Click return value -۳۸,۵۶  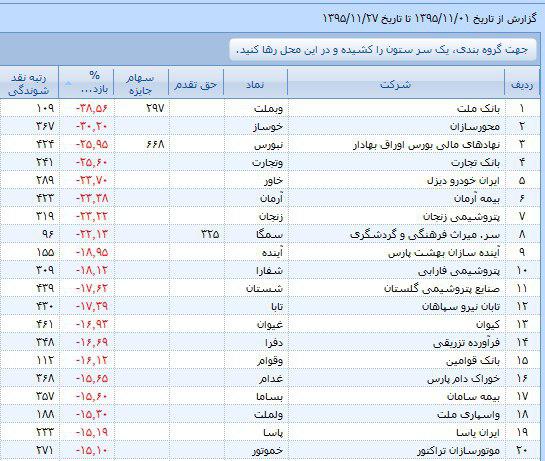[x=92, y=108]
